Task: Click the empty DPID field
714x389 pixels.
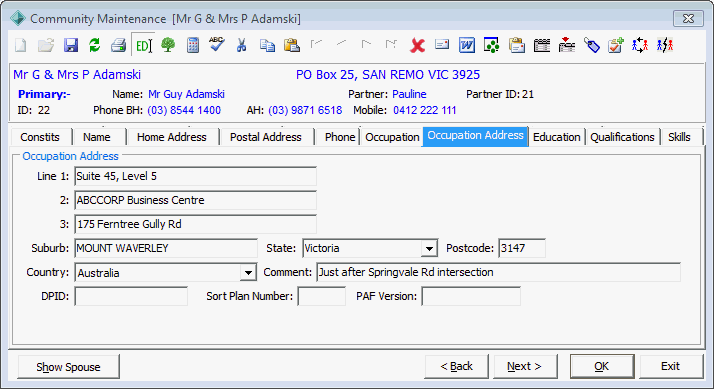Action: point(131,297)
